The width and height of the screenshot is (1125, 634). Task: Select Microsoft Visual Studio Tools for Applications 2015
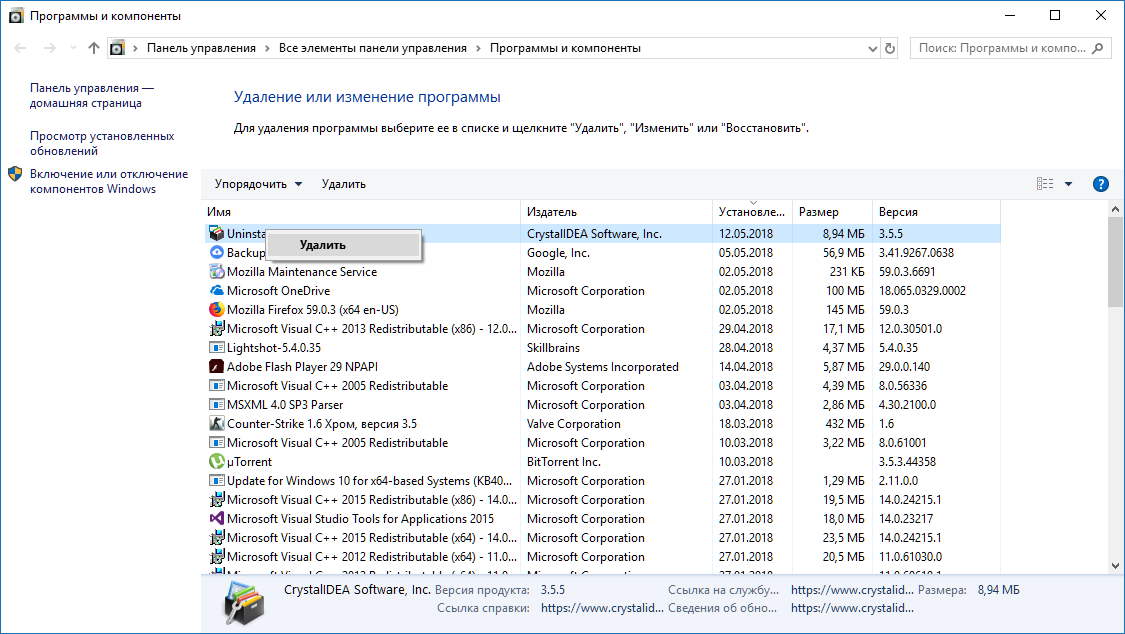pyautogui.click(x=361, y=519)
